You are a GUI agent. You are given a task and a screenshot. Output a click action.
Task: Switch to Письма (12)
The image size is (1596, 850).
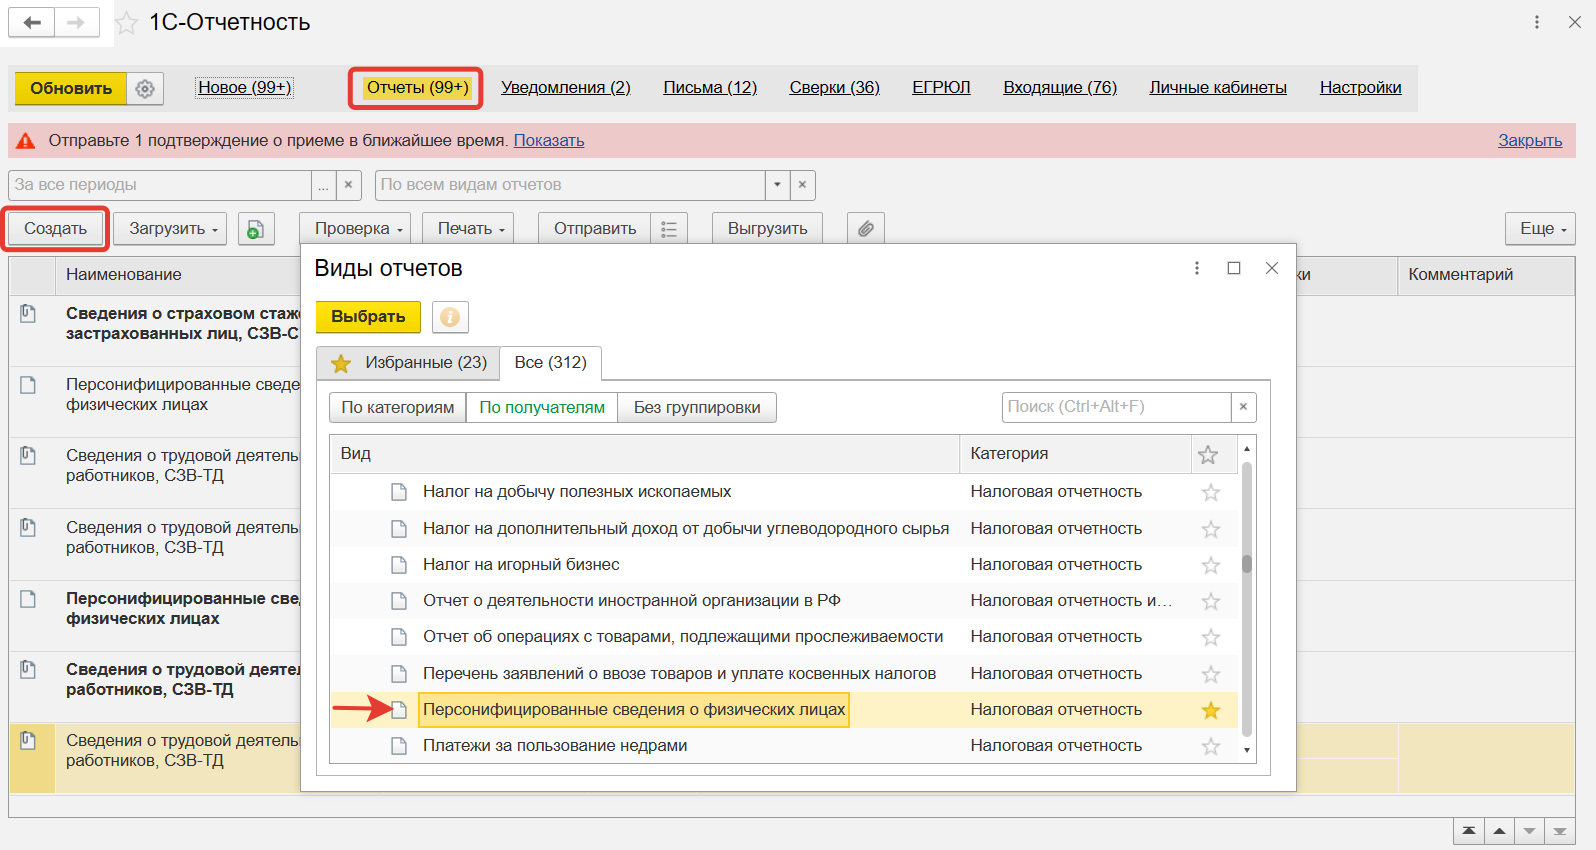coord(710,88)
